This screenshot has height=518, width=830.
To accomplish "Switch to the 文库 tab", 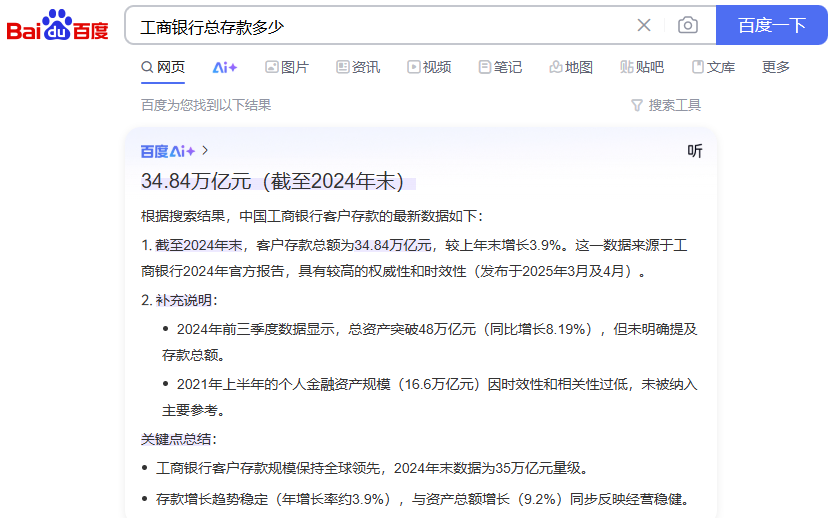I will click(713, 67).
